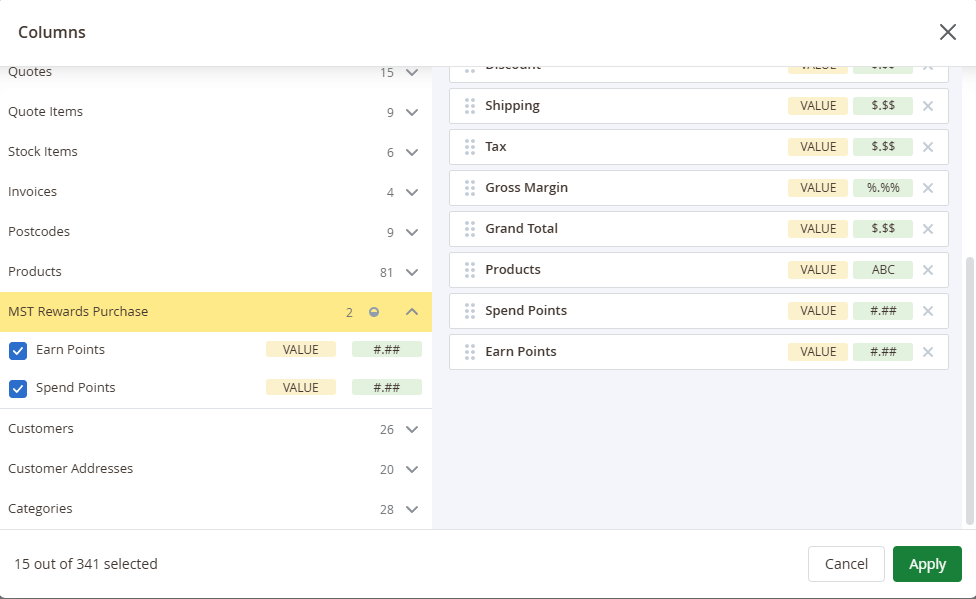Viewport: 976px width, 599px height.
Task: Uncheck the Earn Points checkbox
Action: pyautogui.click(x=18, y=350)
